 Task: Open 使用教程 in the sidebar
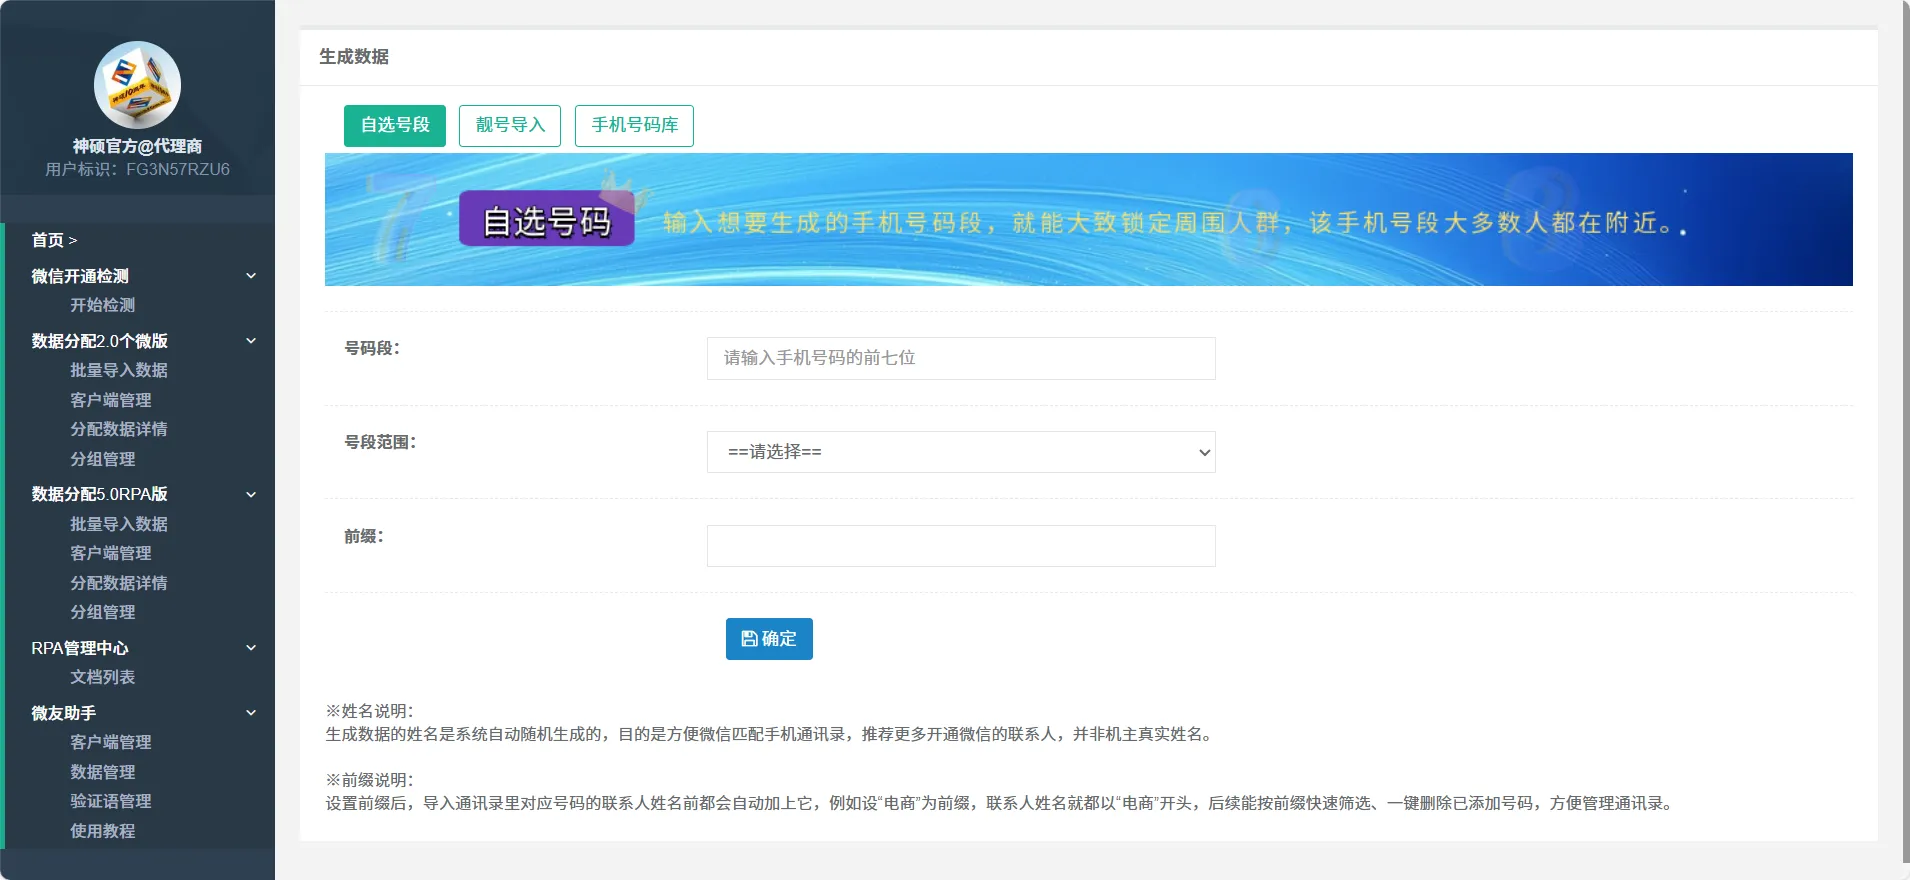(x=102, y=831)
